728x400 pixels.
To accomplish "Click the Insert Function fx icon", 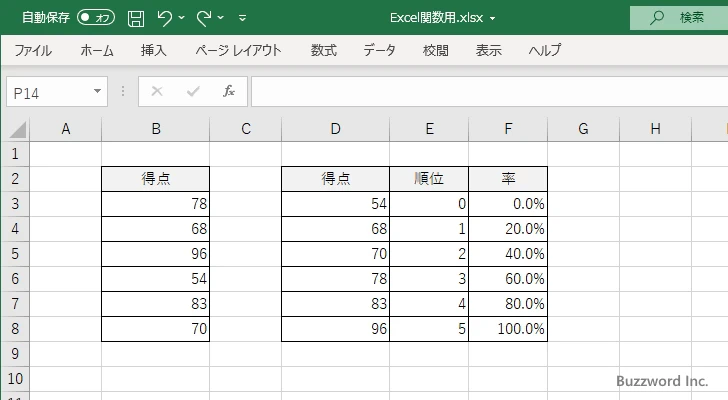I will pos(228,91).
